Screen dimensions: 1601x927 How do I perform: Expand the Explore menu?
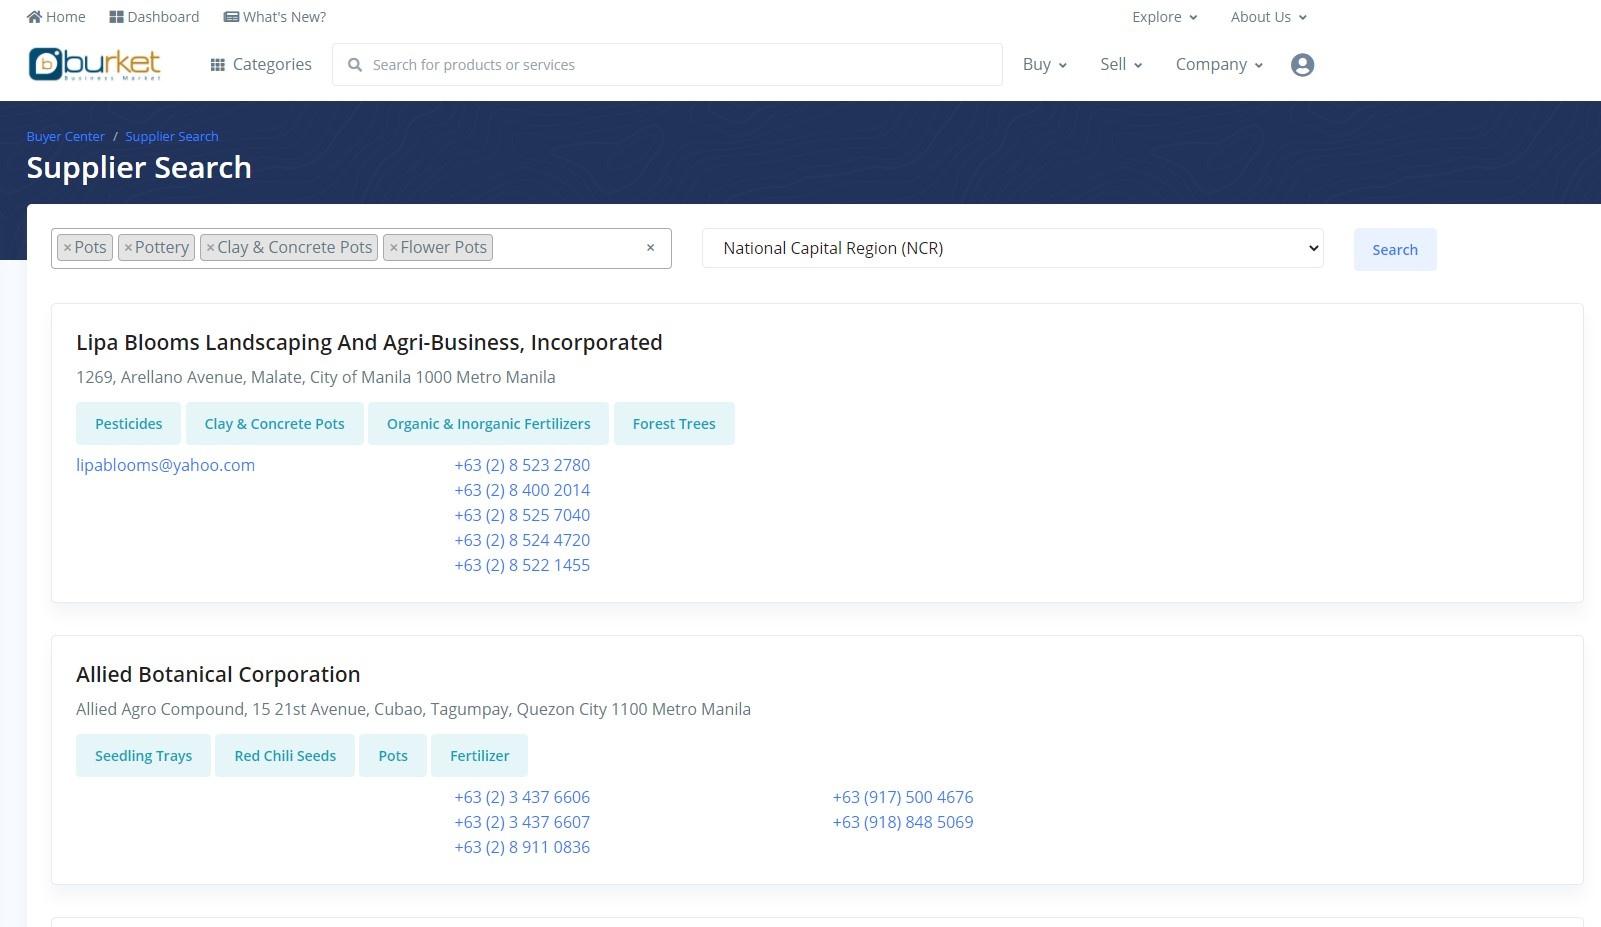pos(1165,17)
